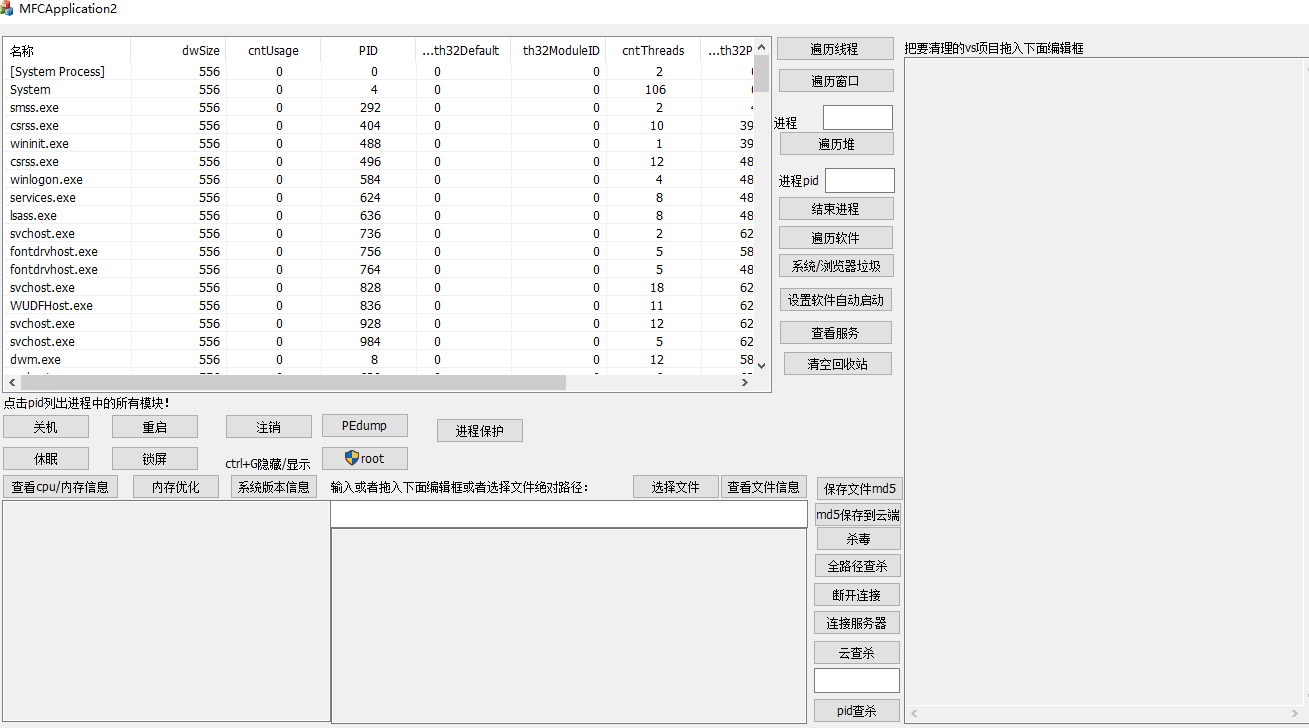This screenshot has height=728, width=1309.
Task: Click the 查看文件信息 button
Action: point(764,487)
